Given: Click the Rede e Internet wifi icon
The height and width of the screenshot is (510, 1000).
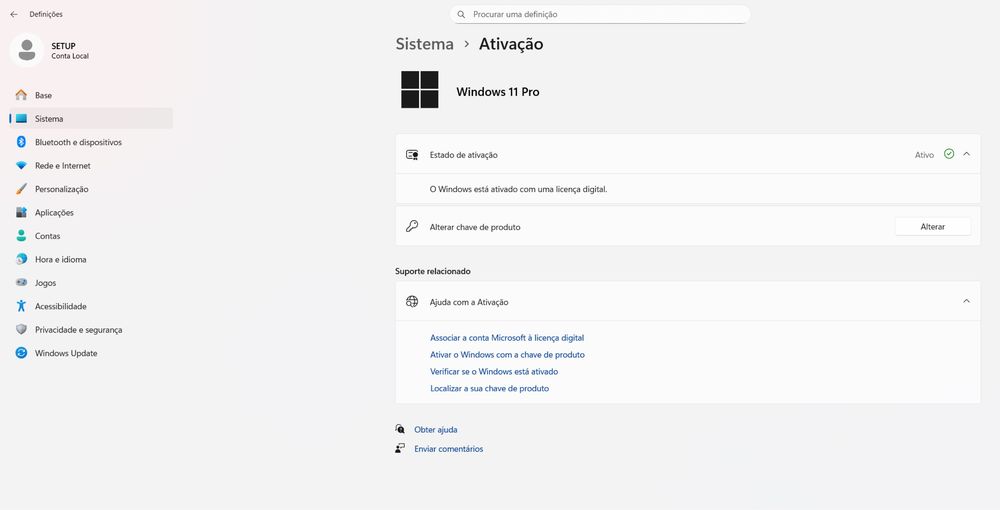Looking at the screenshot, I should pos(21,166).
